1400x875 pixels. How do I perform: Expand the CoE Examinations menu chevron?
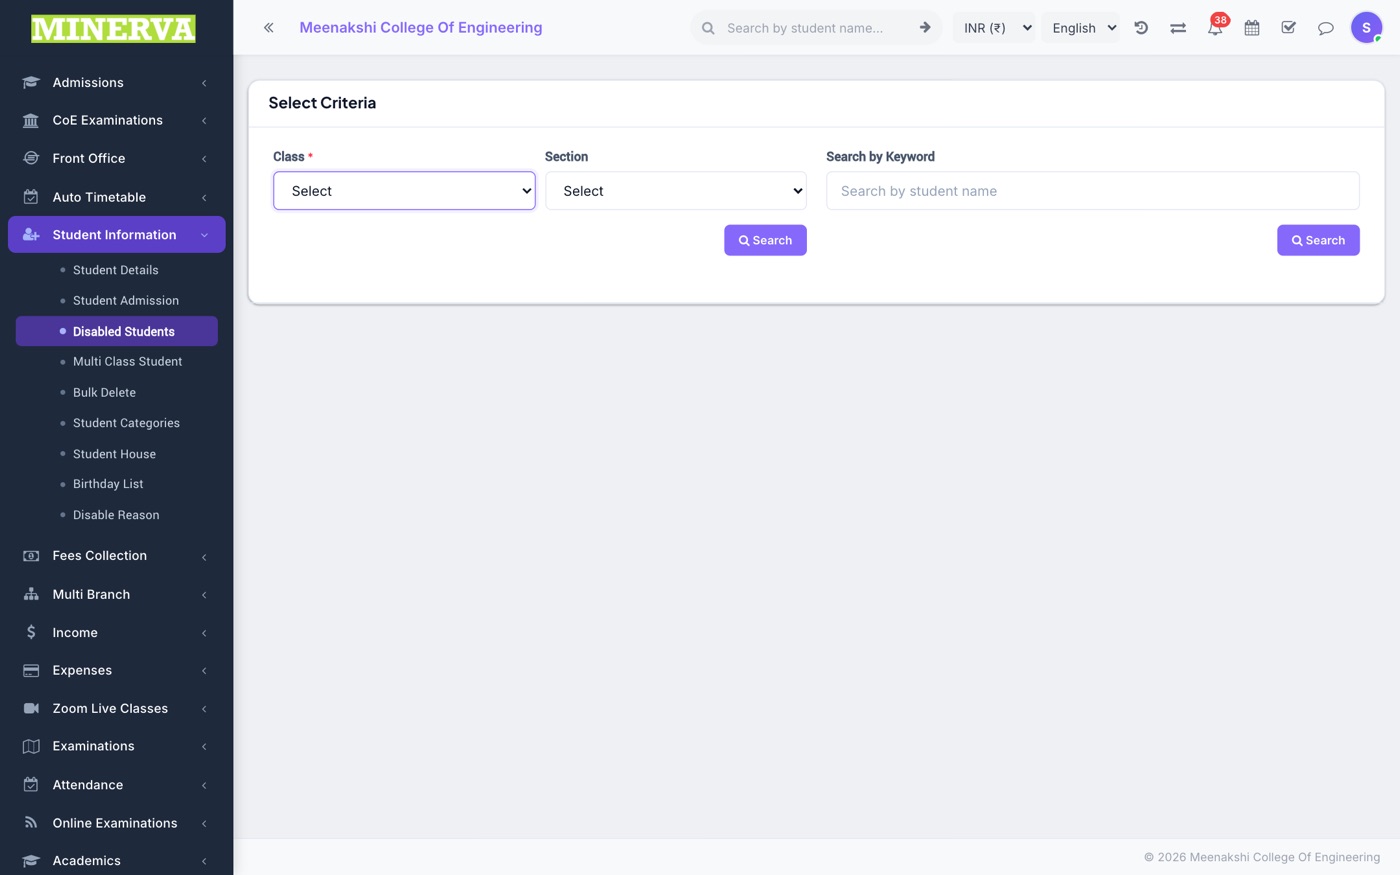pyautogui.click(x=204, y=121)
